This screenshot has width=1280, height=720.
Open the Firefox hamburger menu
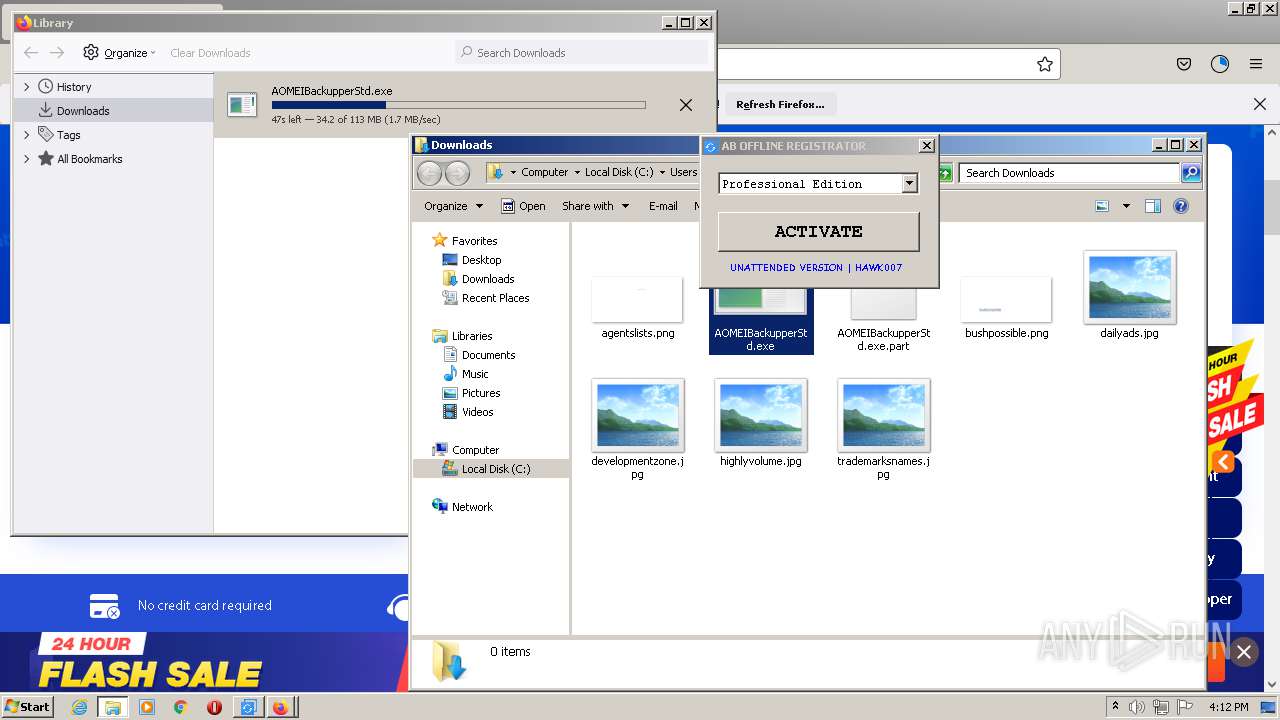[1256, 64]
